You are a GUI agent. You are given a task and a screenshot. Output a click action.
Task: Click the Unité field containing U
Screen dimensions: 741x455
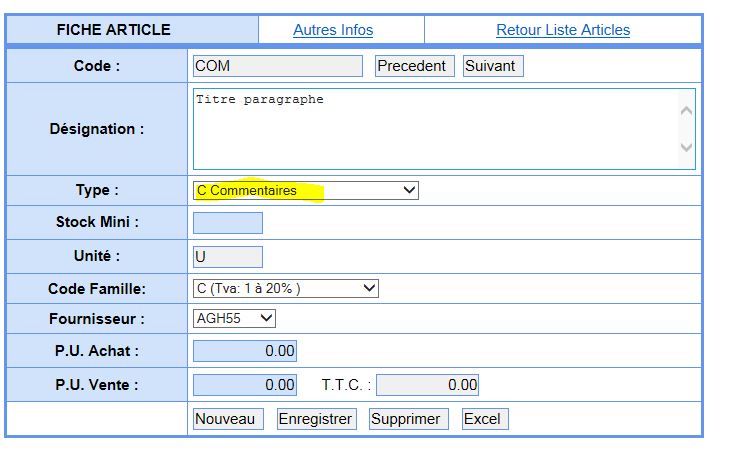[227, 257]
